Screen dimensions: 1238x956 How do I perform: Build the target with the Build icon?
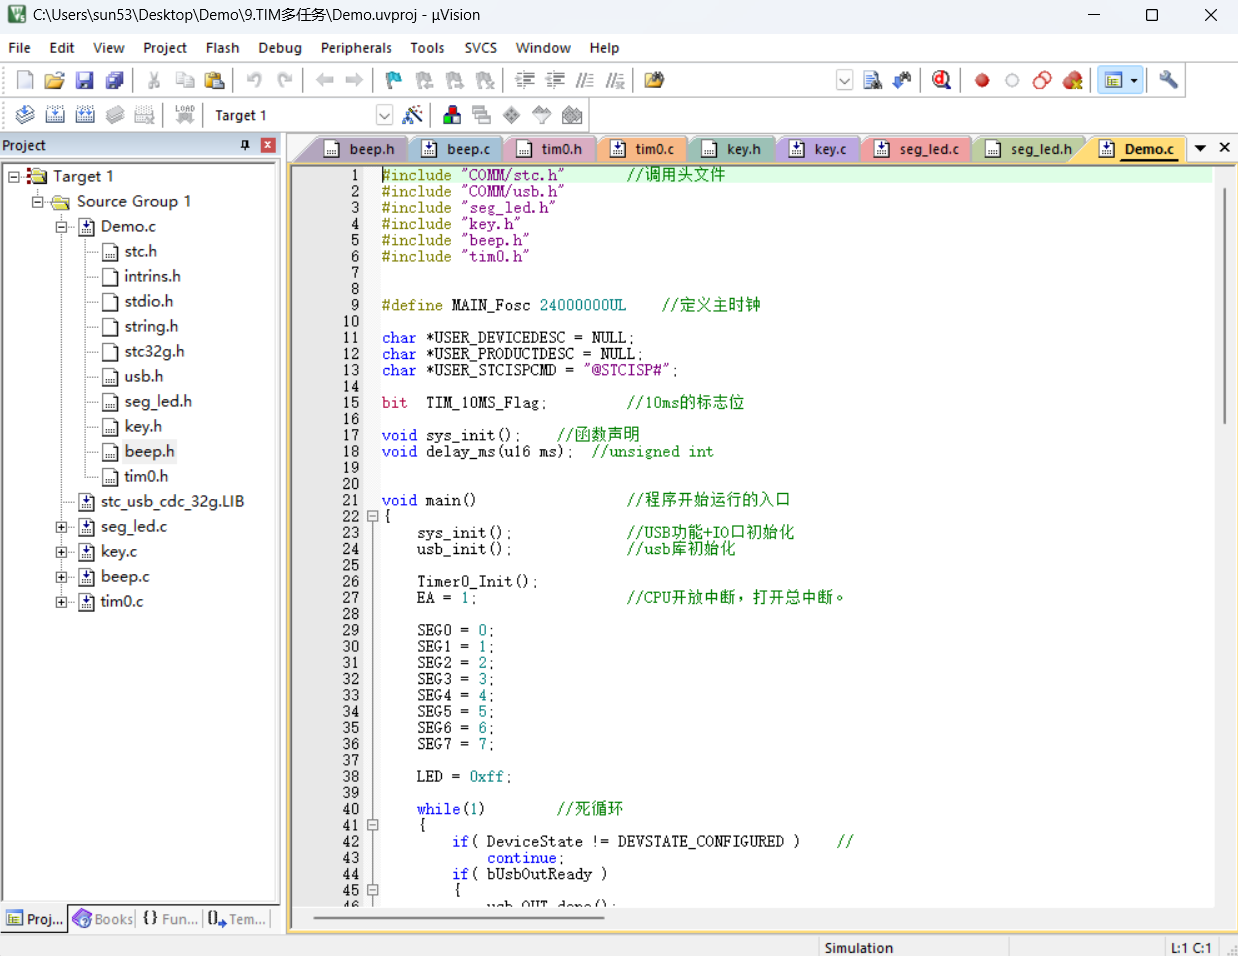click(55, 115)
